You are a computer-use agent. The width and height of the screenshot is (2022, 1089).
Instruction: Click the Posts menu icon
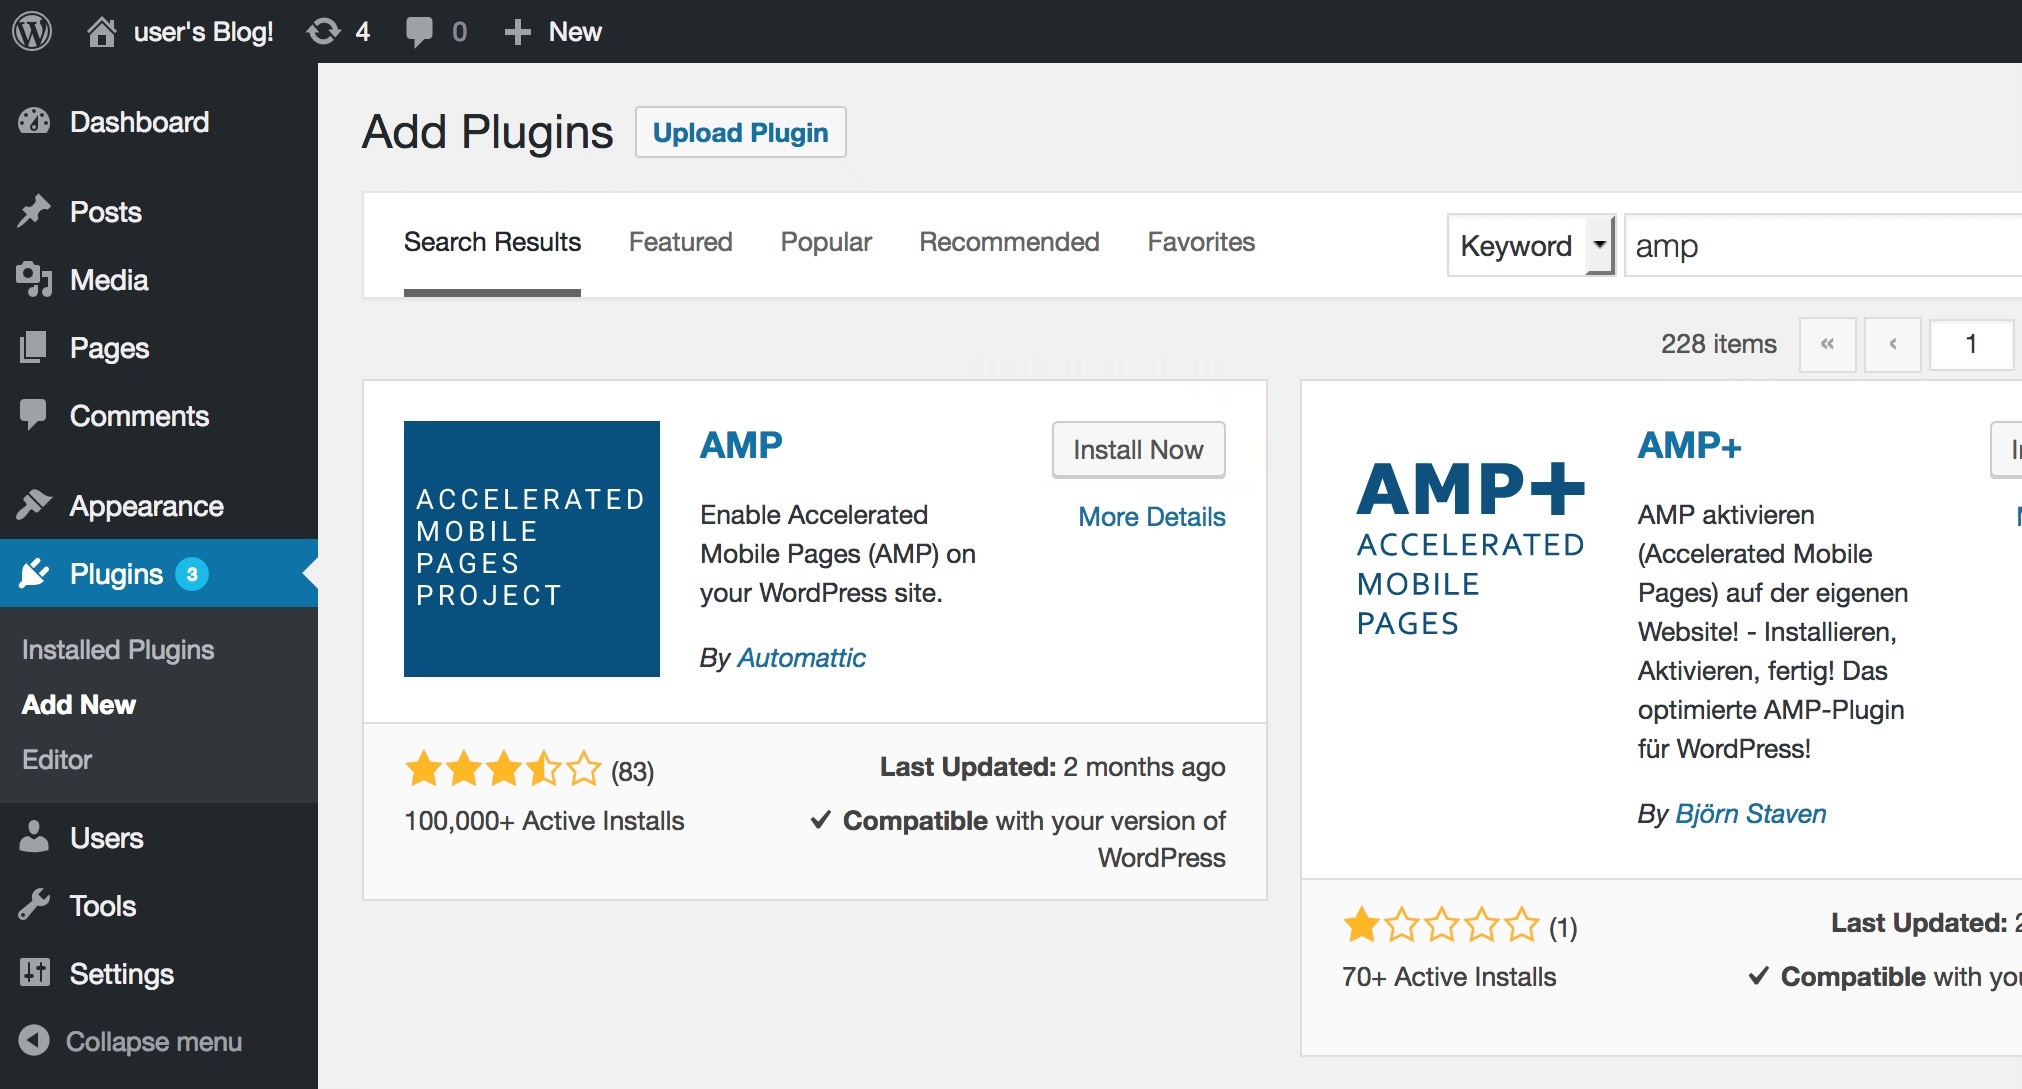(35, 211)
